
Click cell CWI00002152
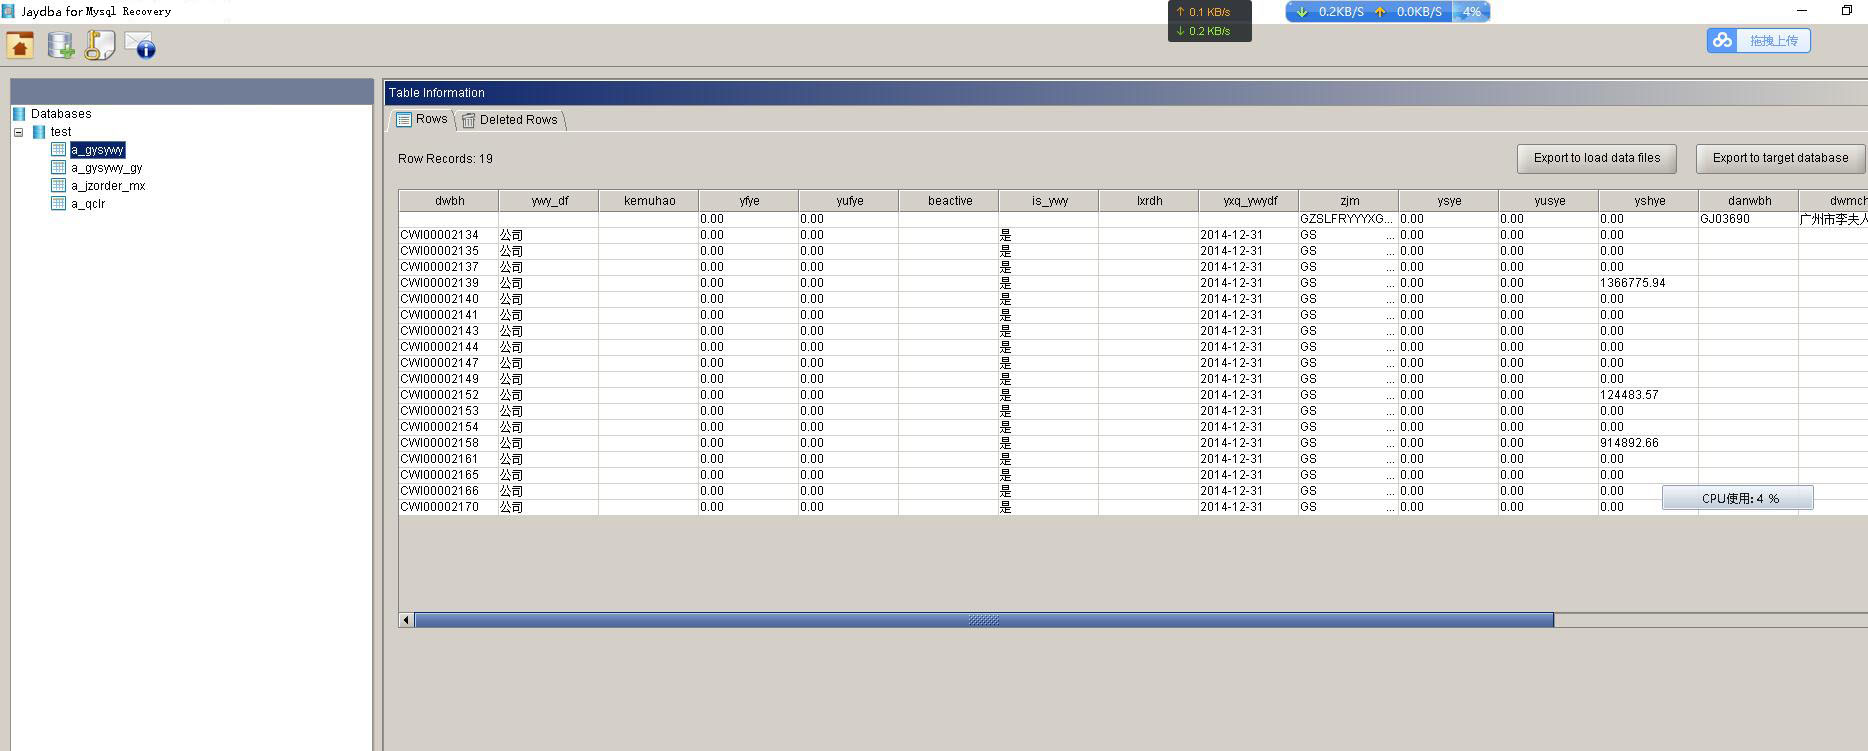pyautogui.click(x=449, y=395)
